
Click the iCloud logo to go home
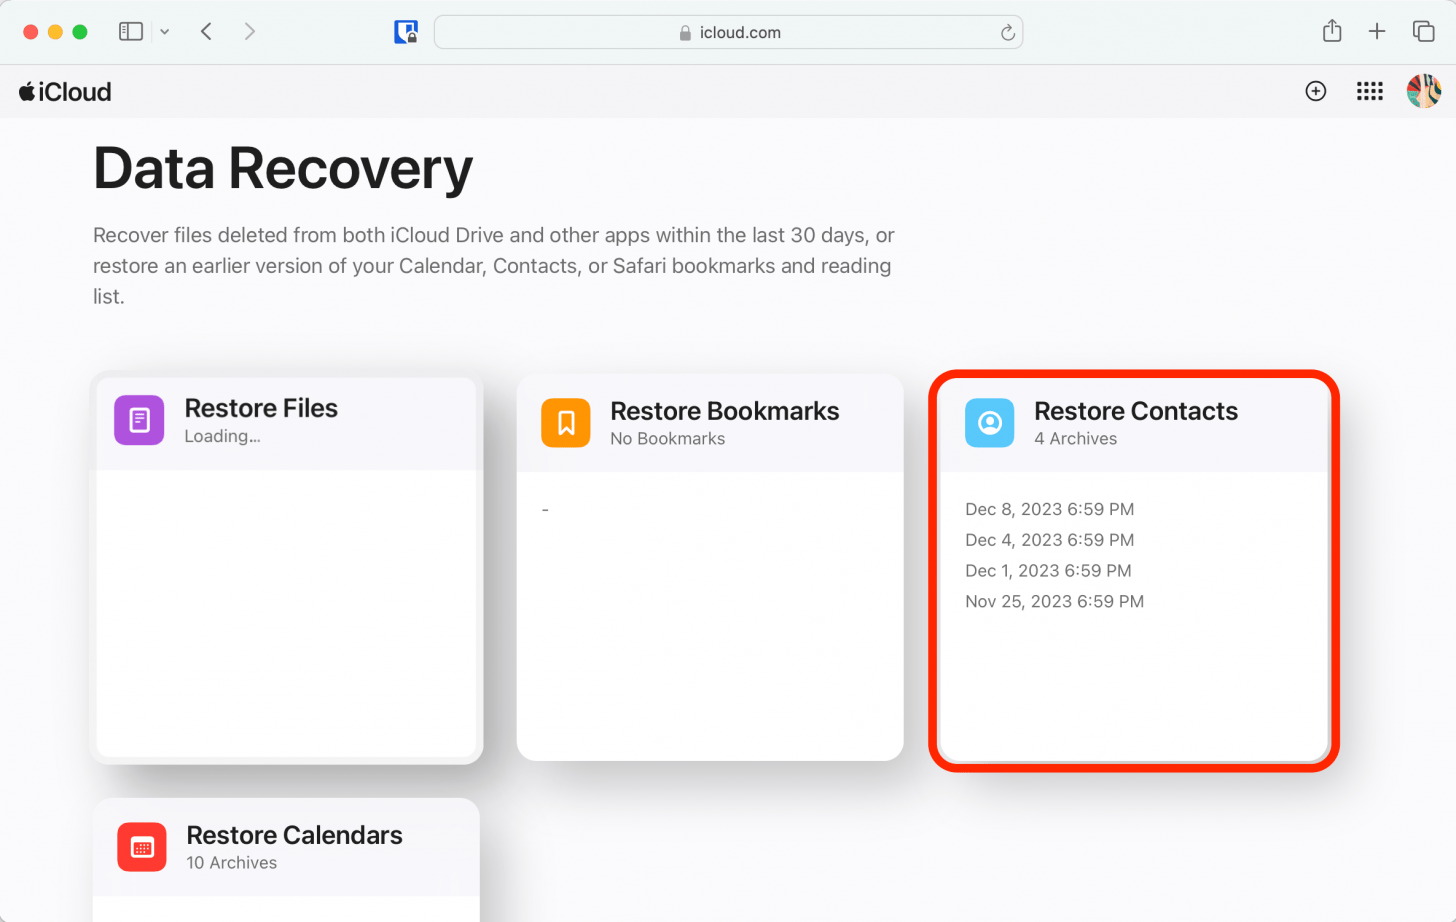pyautogui.click(x=65, y=92)
